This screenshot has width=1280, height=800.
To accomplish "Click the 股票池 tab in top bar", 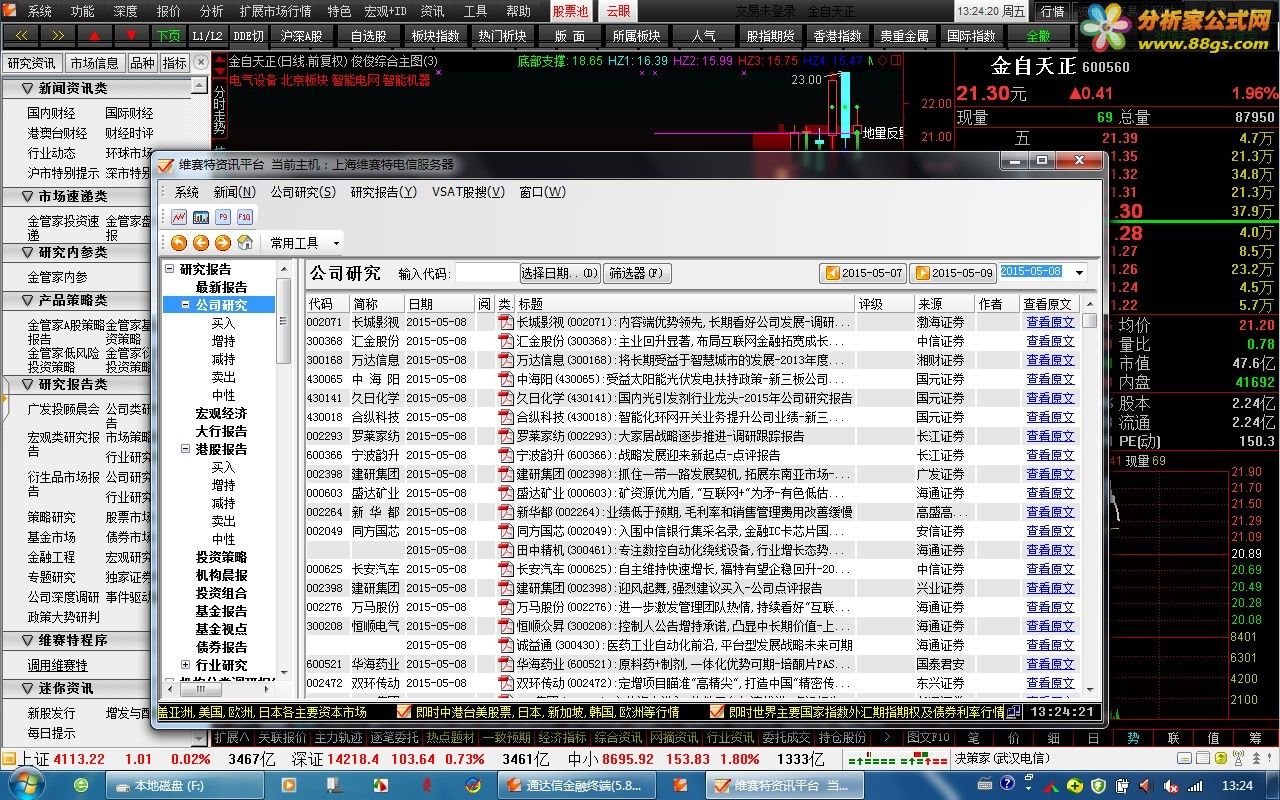I will tap(570, 11).
